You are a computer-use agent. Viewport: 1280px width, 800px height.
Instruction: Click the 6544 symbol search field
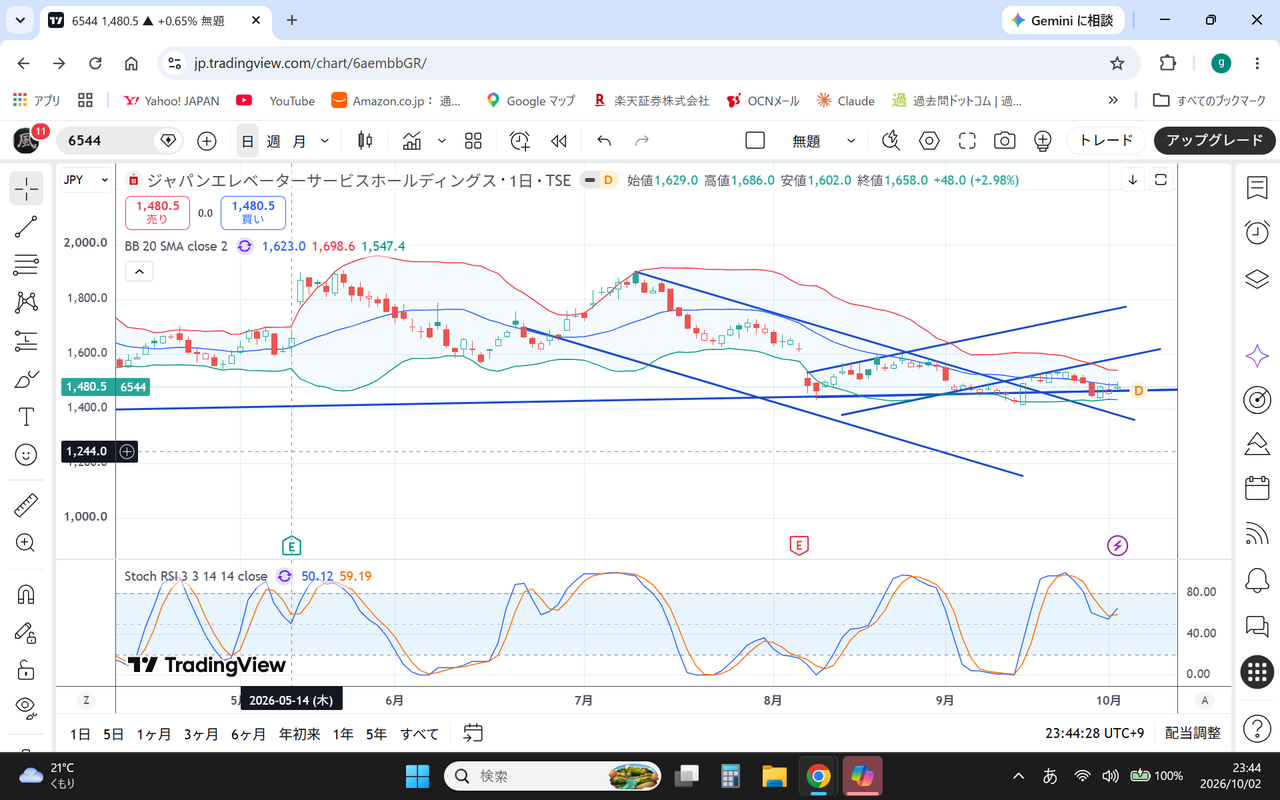tap(120, 141)
